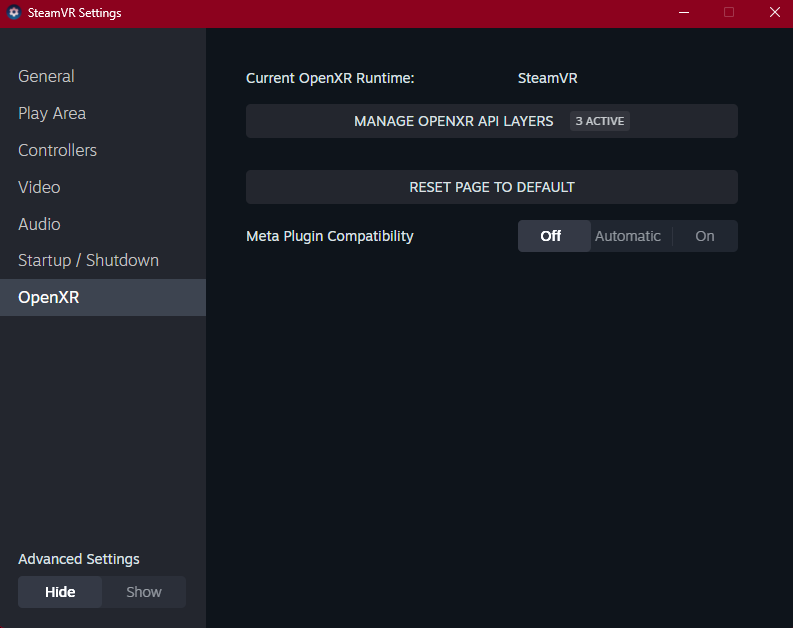This screenshot has height=628, width=793.
Task: Click the SteamVR runtime value text
Action: [547, 78]
